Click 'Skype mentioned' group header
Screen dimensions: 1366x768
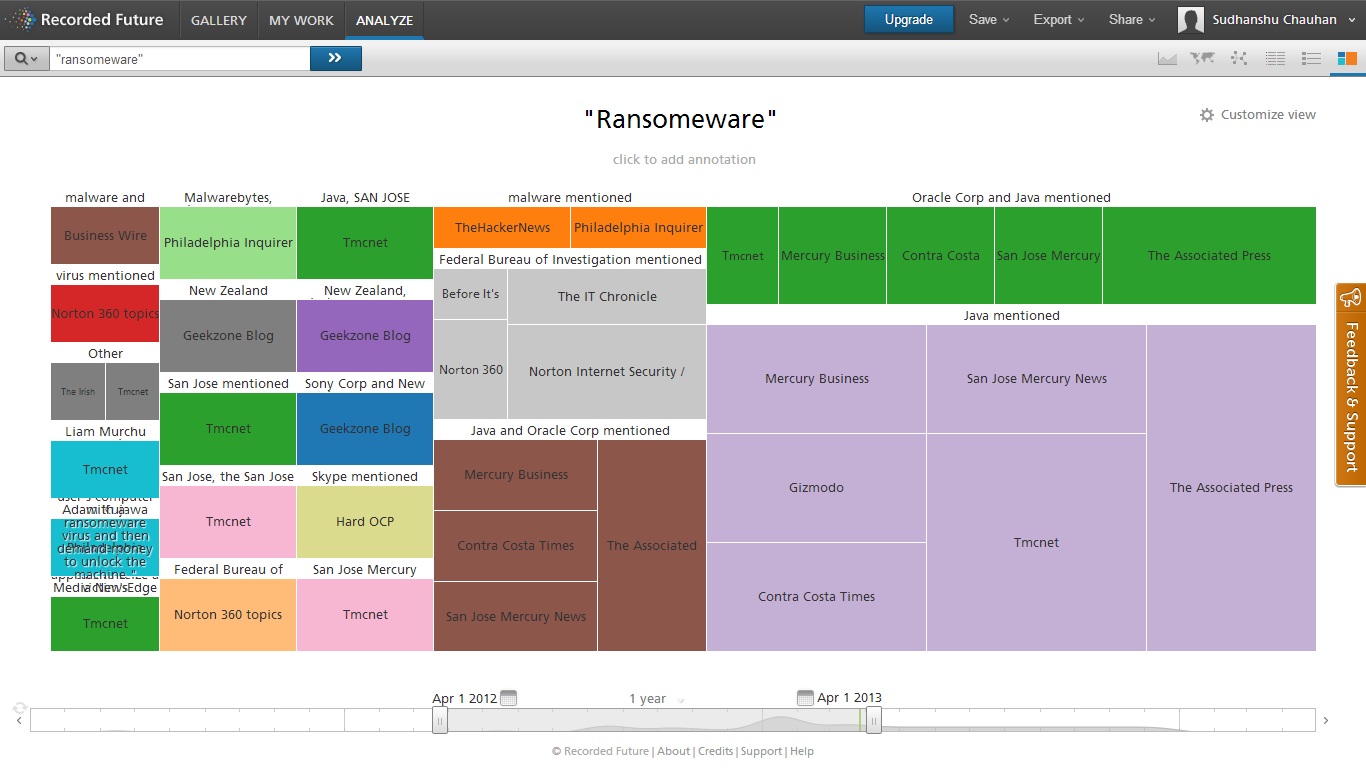tap(365, 476)
